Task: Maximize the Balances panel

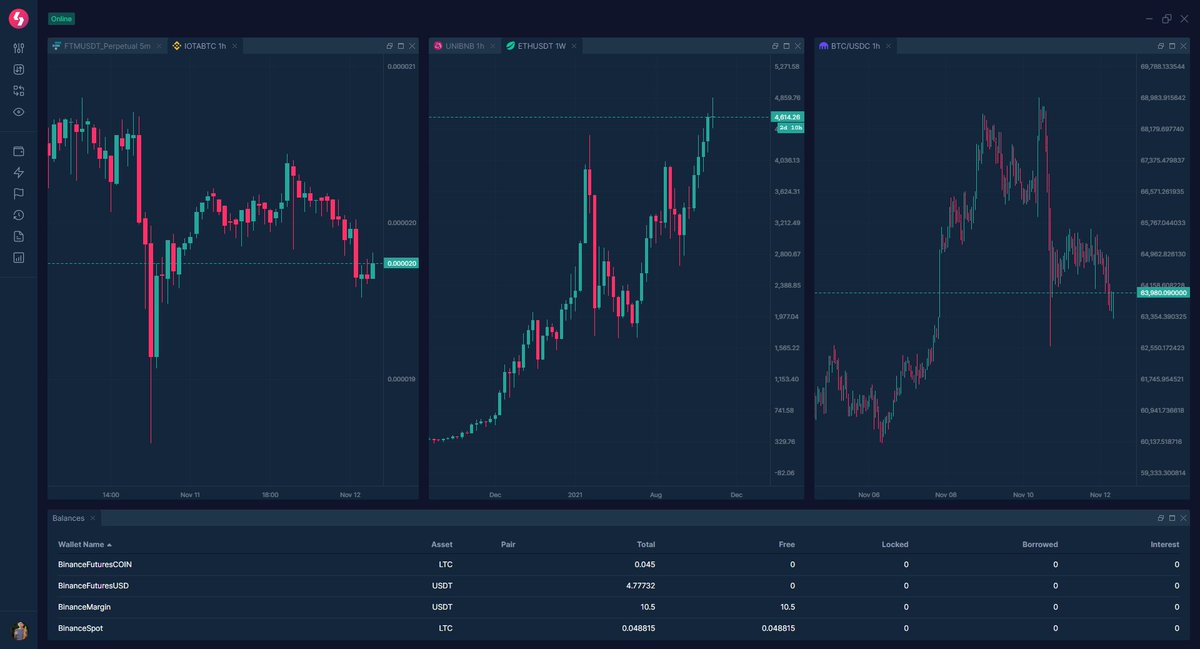Action: (x=1172, y=518)
